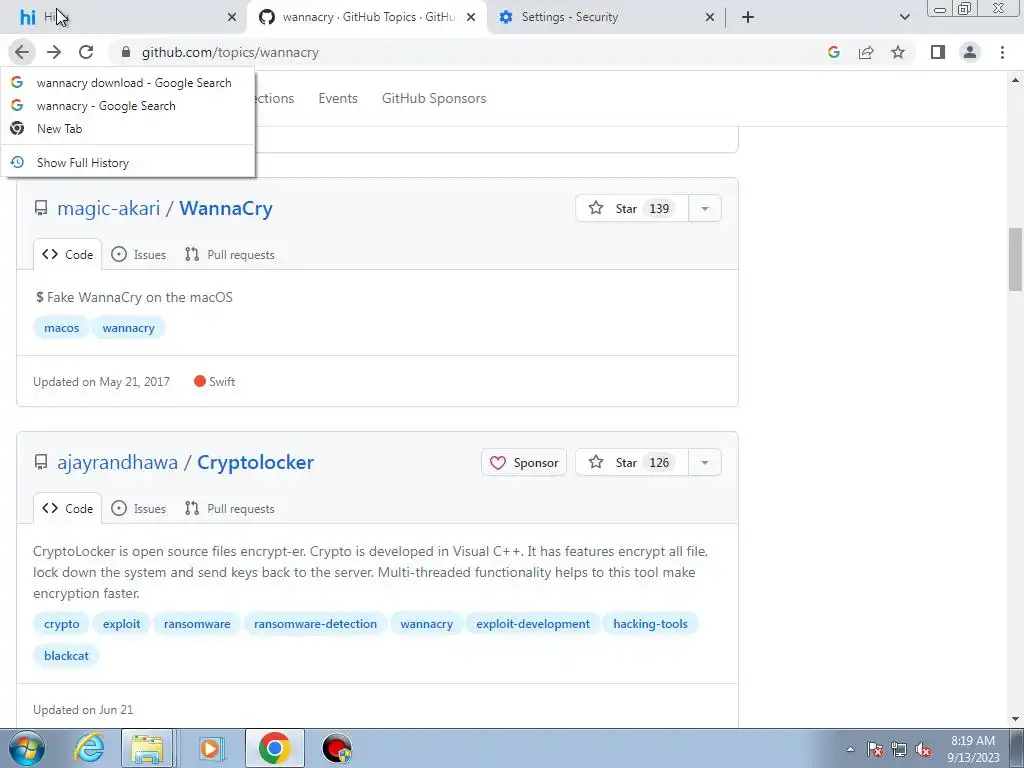Screen dimensions: 1024x768
Task: Click the exploit-development topic tag
Action: (533, 624)
